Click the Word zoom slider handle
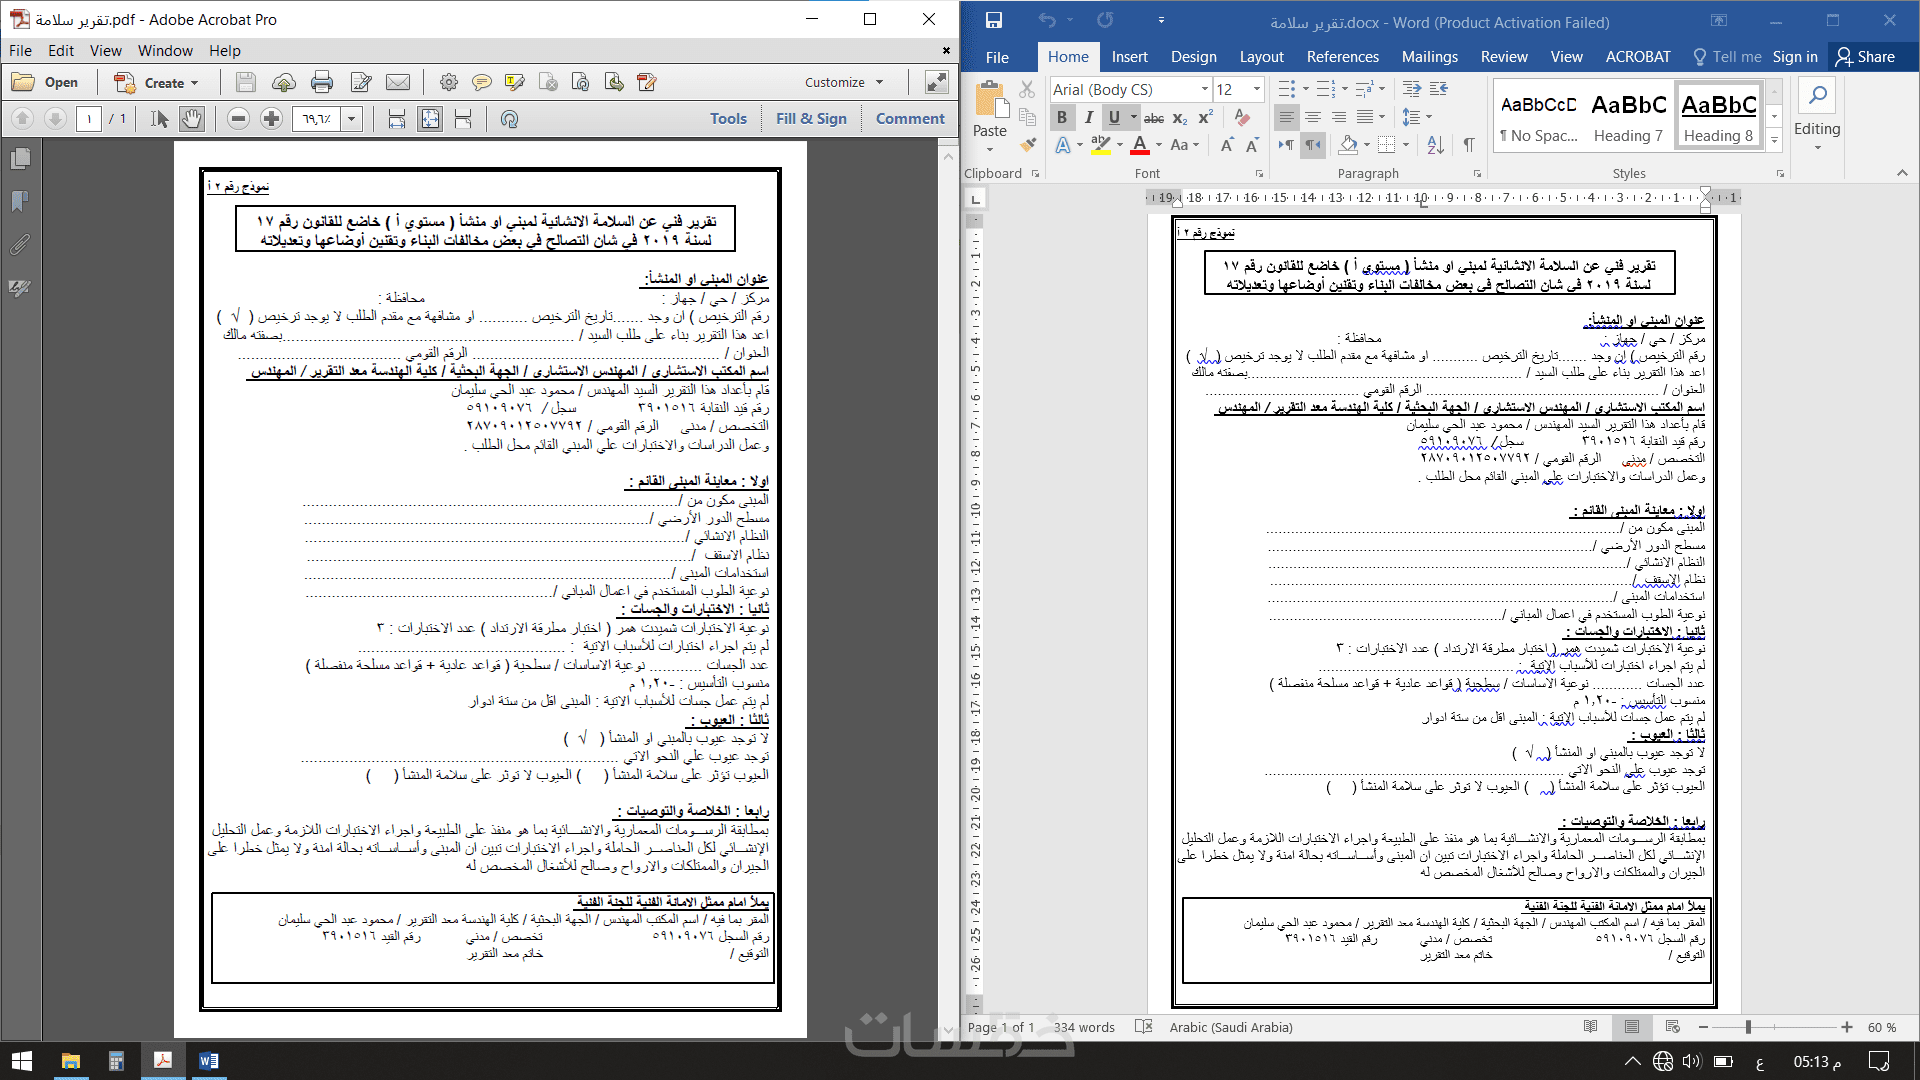Image resolution: width=1920 pixels, height=1080 pixels. coord(1748,1027)
